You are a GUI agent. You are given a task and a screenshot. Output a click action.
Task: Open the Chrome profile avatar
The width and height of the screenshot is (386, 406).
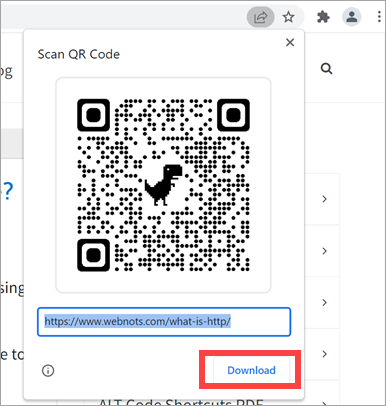(351, 17)
